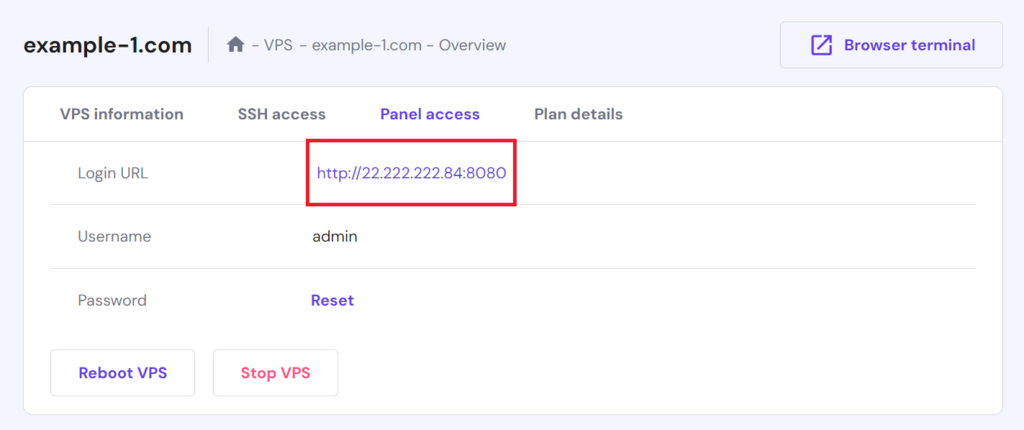Open the SSH access tab
Image resolution: width=1024 pixels, height=430 pixels.
click(x=281, y=114)
